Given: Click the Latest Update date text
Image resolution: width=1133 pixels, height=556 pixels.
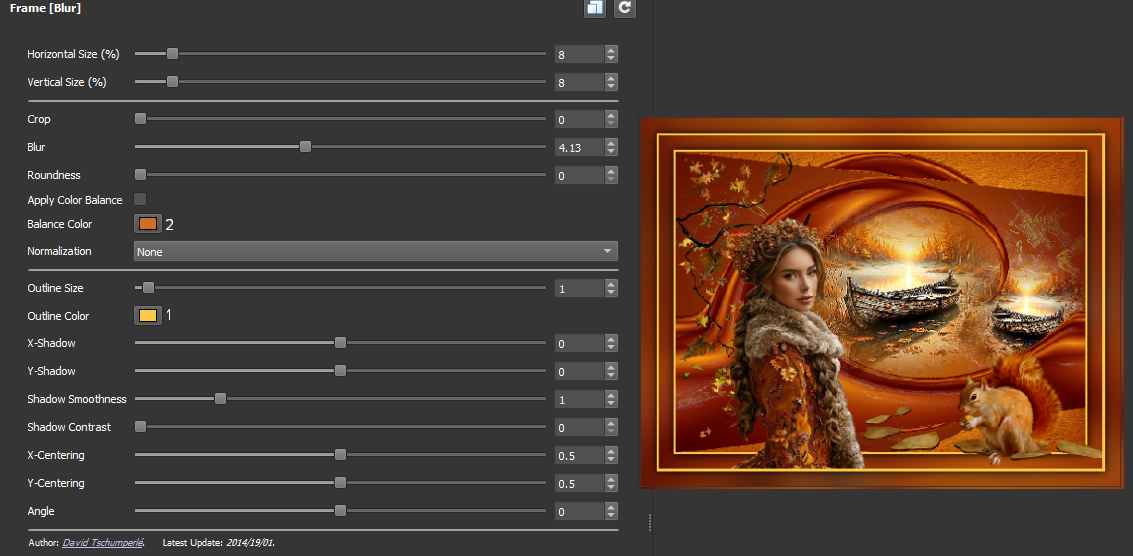Looking at the screenshot, I should tap(251, 542).
